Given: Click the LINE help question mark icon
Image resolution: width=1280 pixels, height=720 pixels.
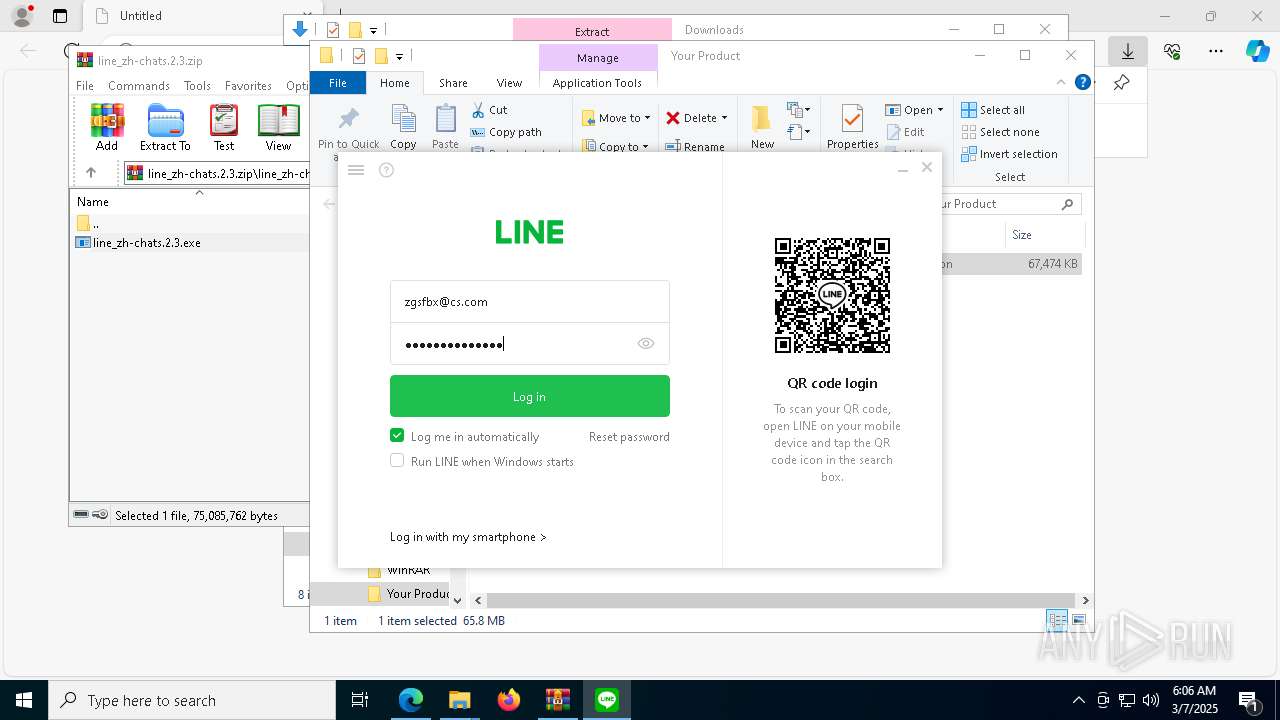Looking at the screenshot, I should coord(387,170).
